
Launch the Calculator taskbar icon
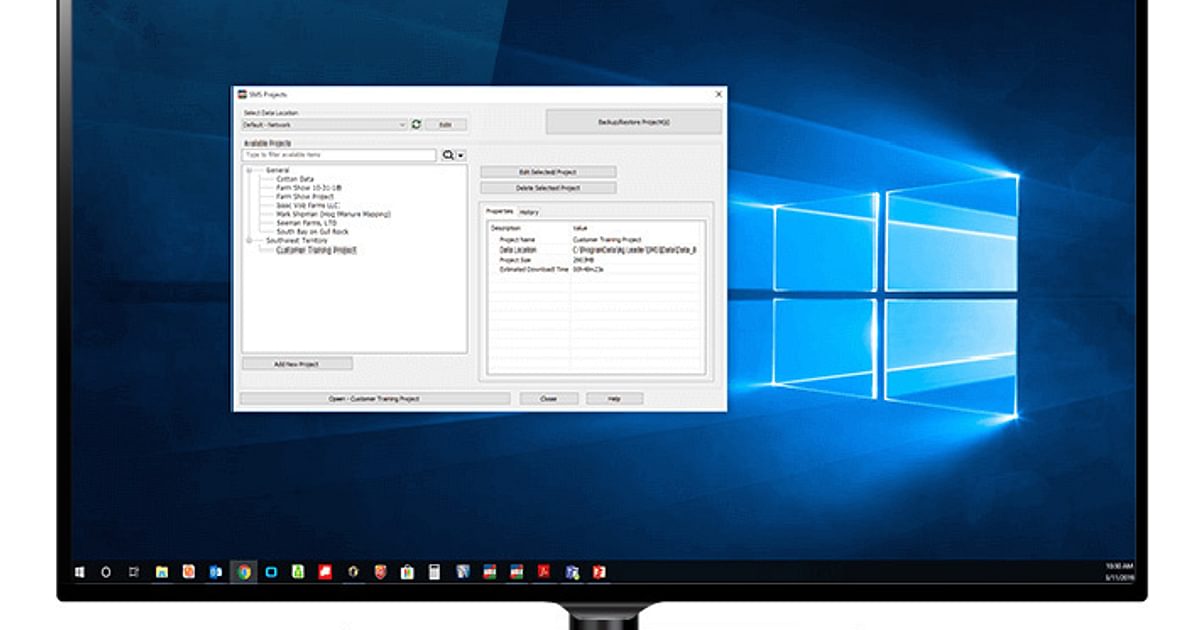(x=434, y=573)
